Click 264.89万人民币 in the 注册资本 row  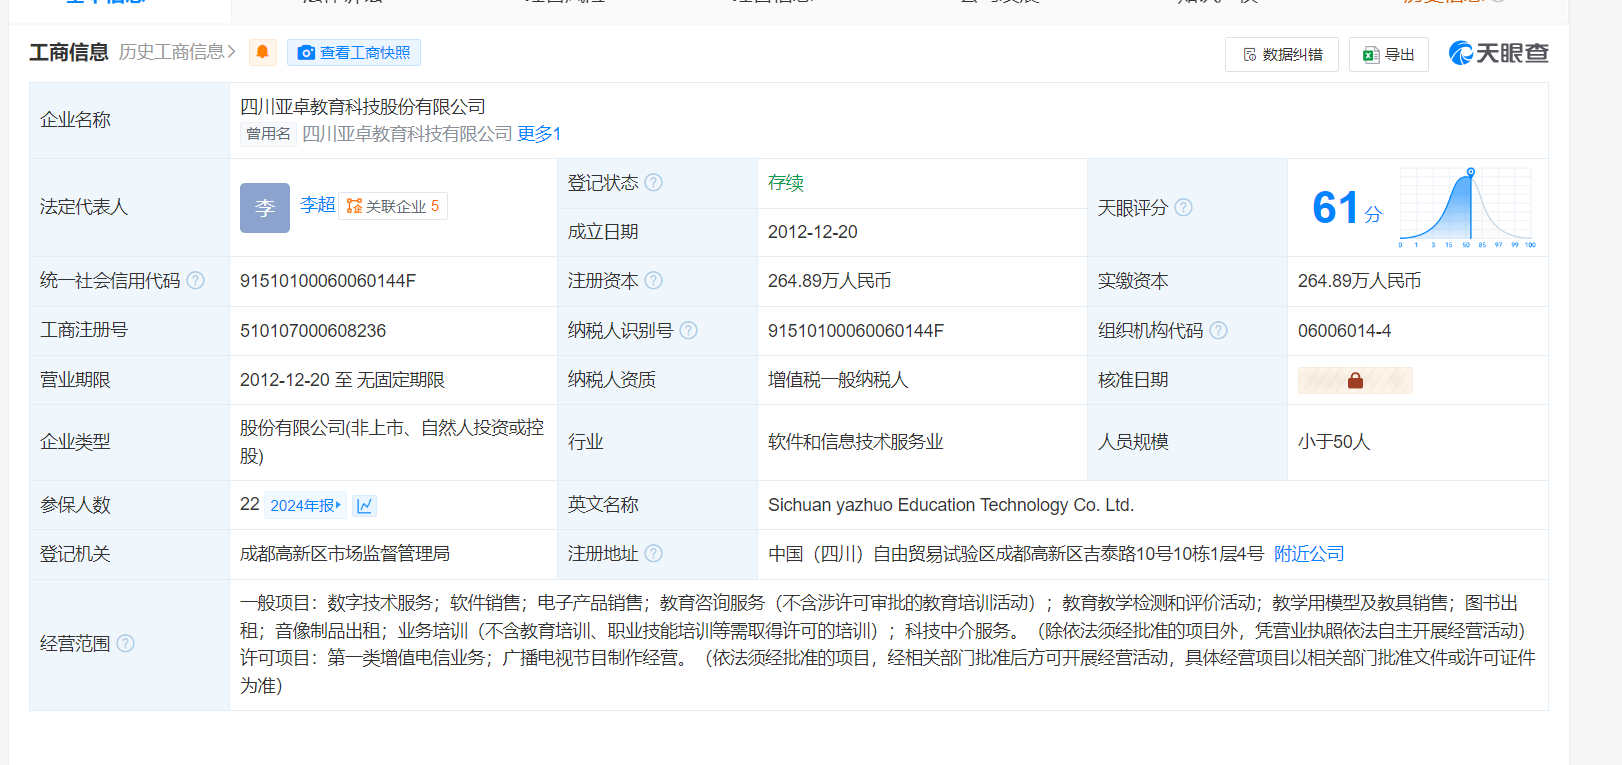(830, 281)
